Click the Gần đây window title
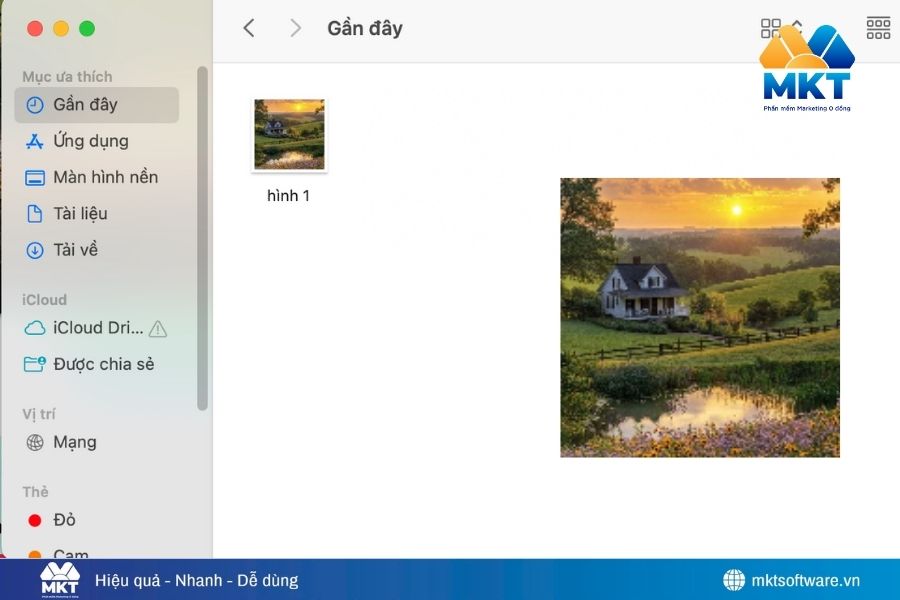This screenshot has width=900, height=600. pos(364,28)
